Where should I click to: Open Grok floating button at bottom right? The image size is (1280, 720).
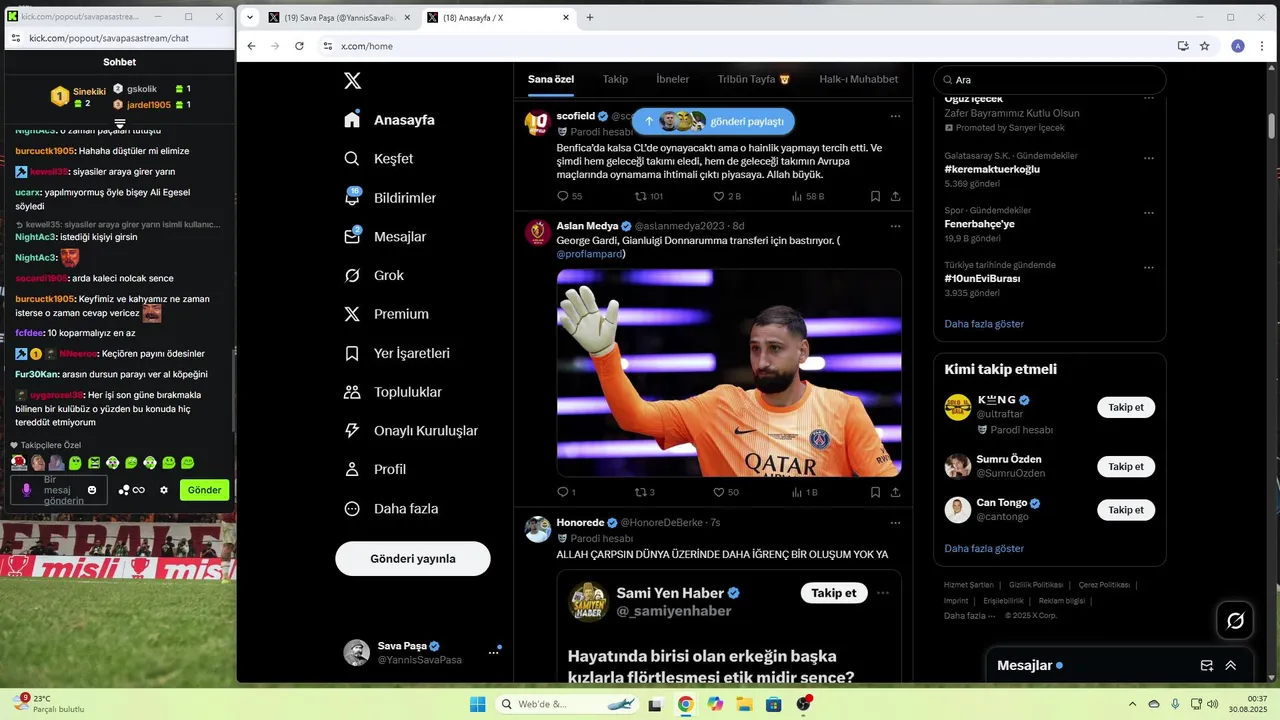[1235, 621]
